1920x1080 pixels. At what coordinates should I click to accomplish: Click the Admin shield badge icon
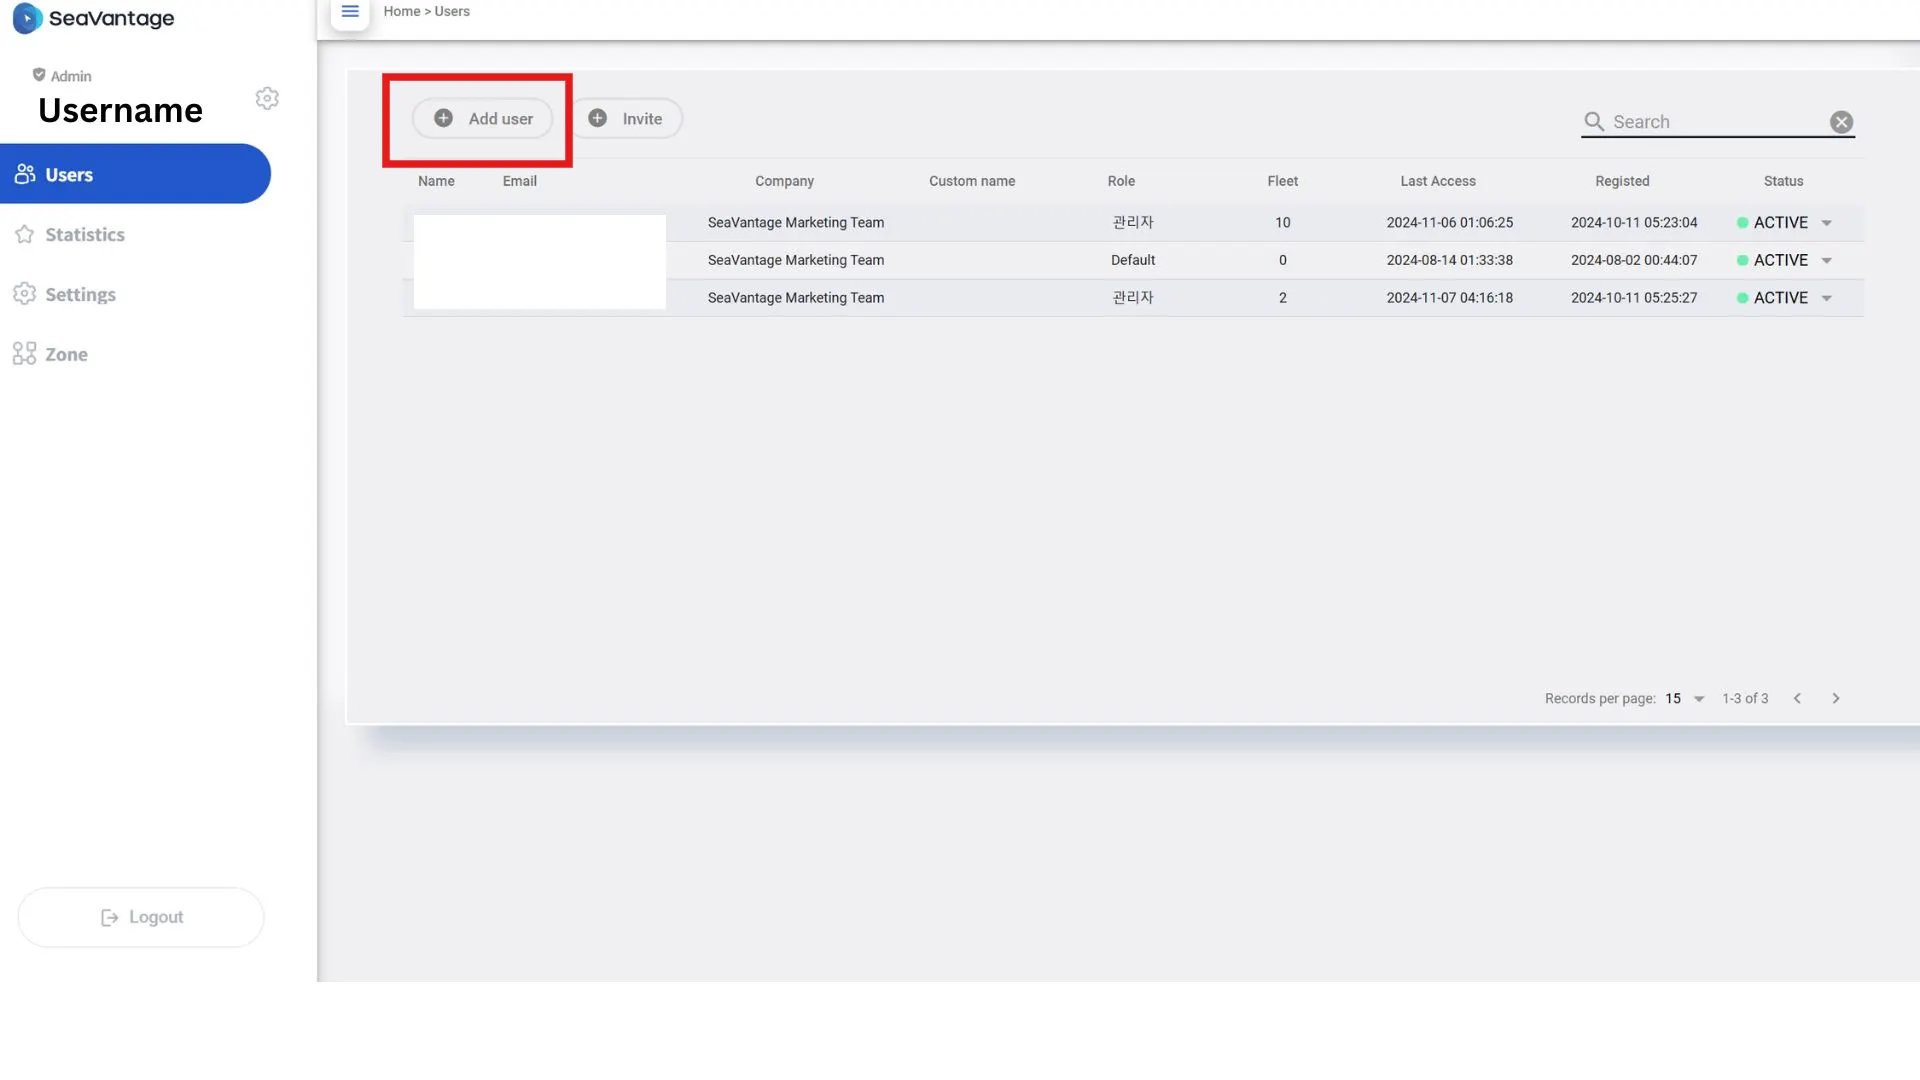39,75
